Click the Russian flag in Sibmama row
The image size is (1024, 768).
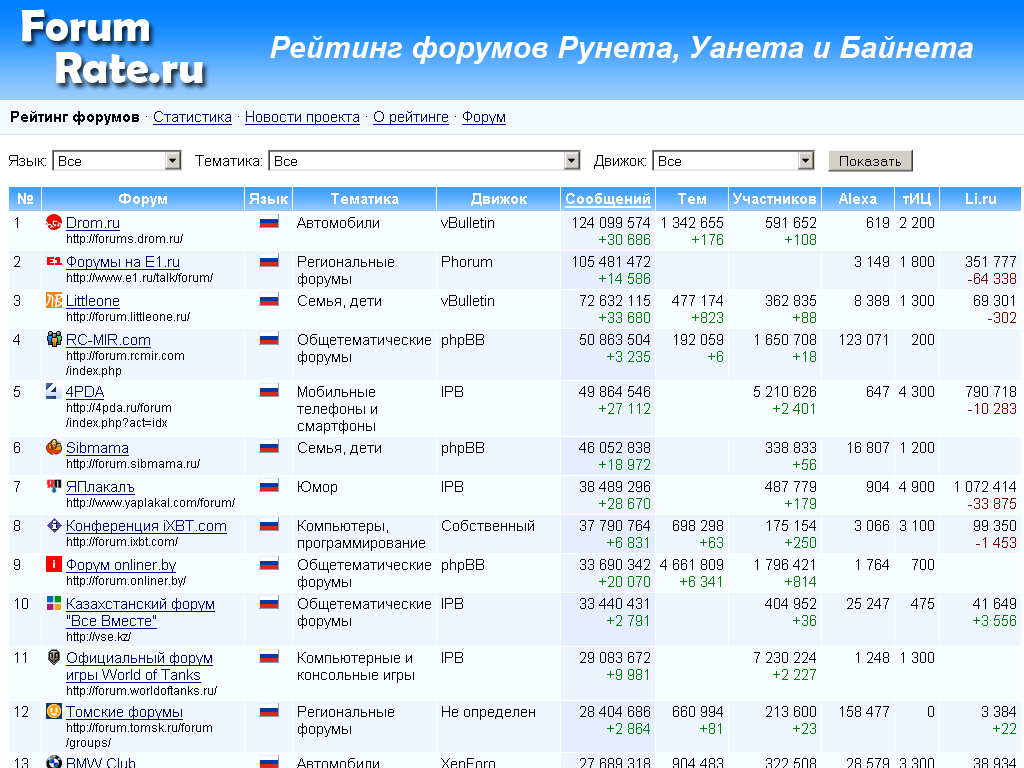tap(269, 447)
